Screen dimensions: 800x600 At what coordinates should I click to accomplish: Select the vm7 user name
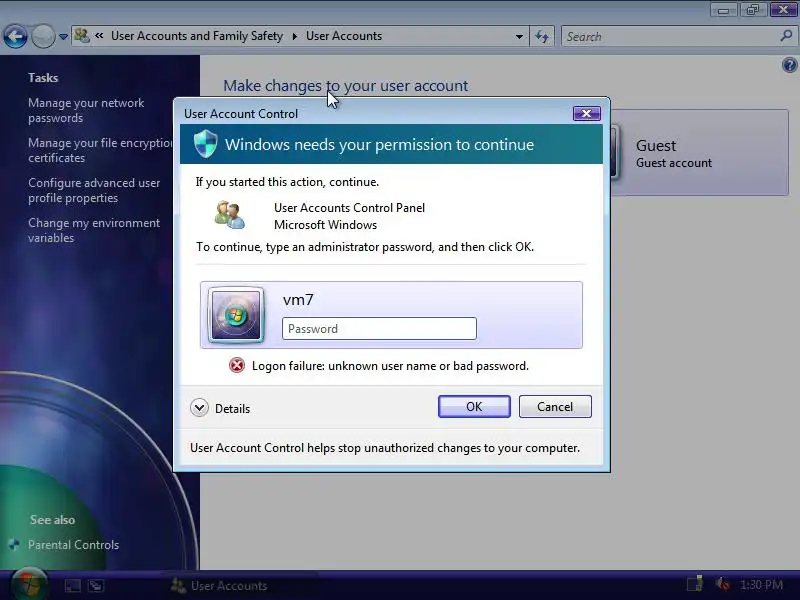tap(298, 300)
